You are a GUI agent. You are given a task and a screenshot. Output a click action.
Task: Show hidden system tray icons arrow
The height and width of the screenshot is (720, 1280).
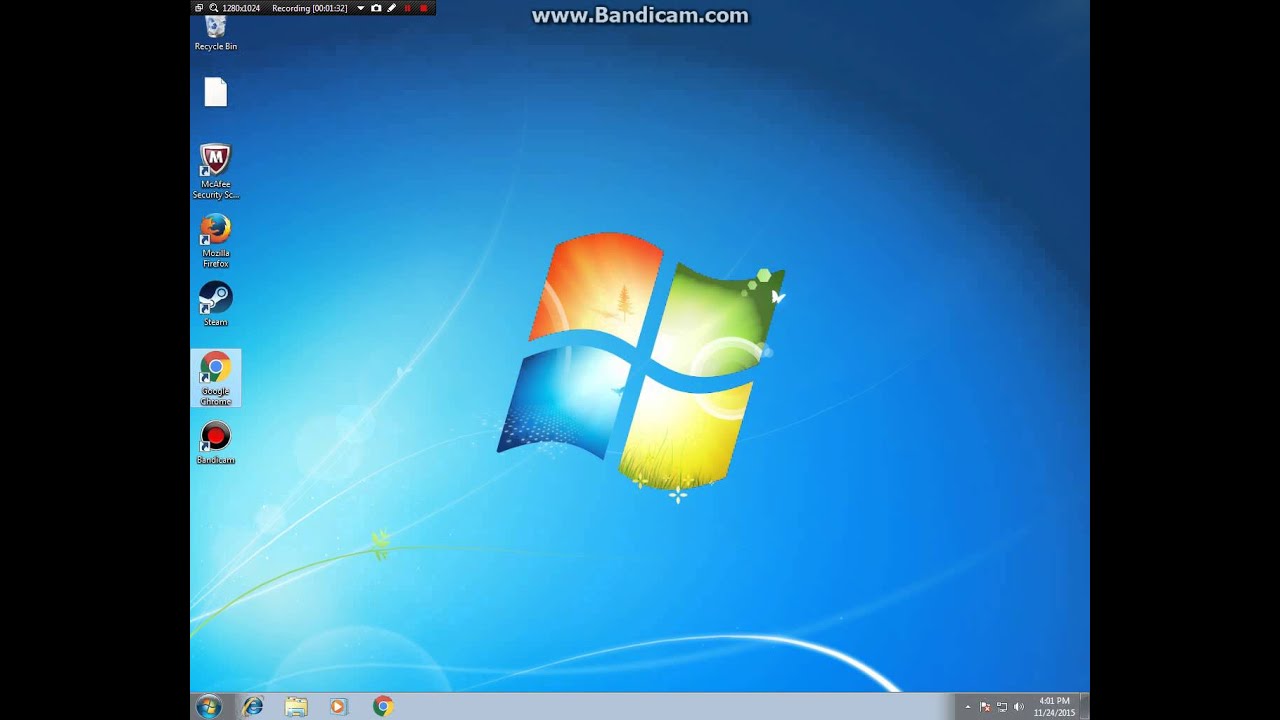coord(967,707)
